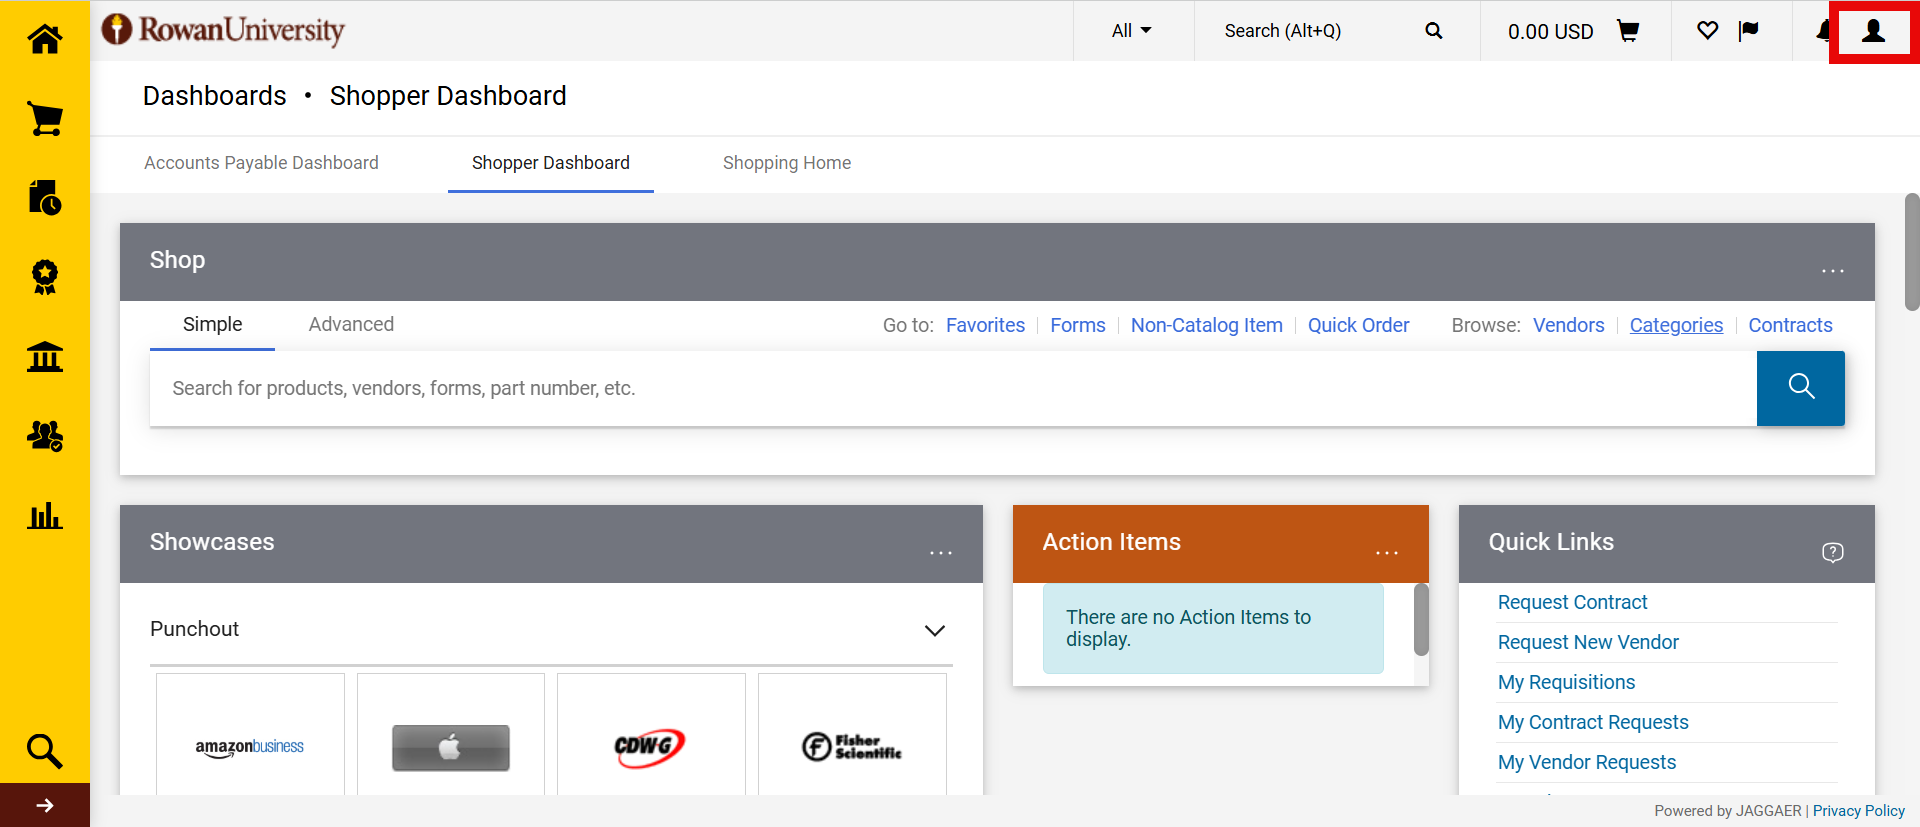Open the bar chart Reporting icon
Image resolution: width=1920 pixels, height=827 pixels.
pyautogui.click(x=44, y=516)
